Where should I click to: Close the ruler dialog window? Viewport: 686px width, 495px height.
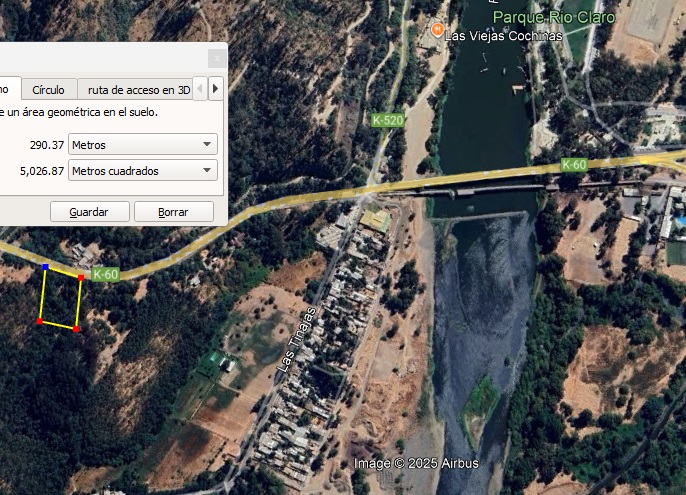tap(217, 58)
